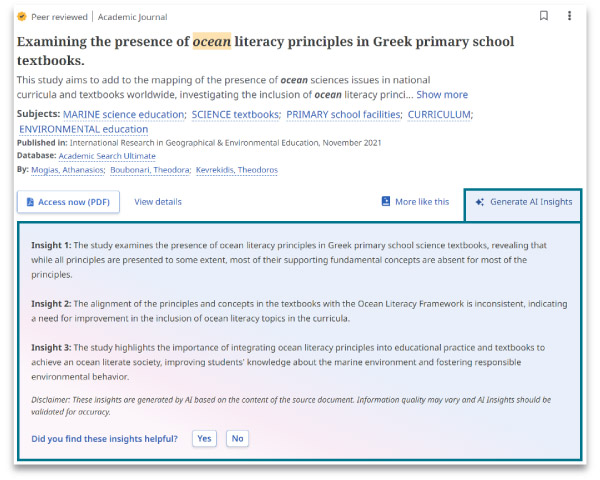The height and width of the screenshot is (480, 600).
Task: Bookmark this article with the bookmark icon
Action: pyautogui.click(x=544, y=16)
